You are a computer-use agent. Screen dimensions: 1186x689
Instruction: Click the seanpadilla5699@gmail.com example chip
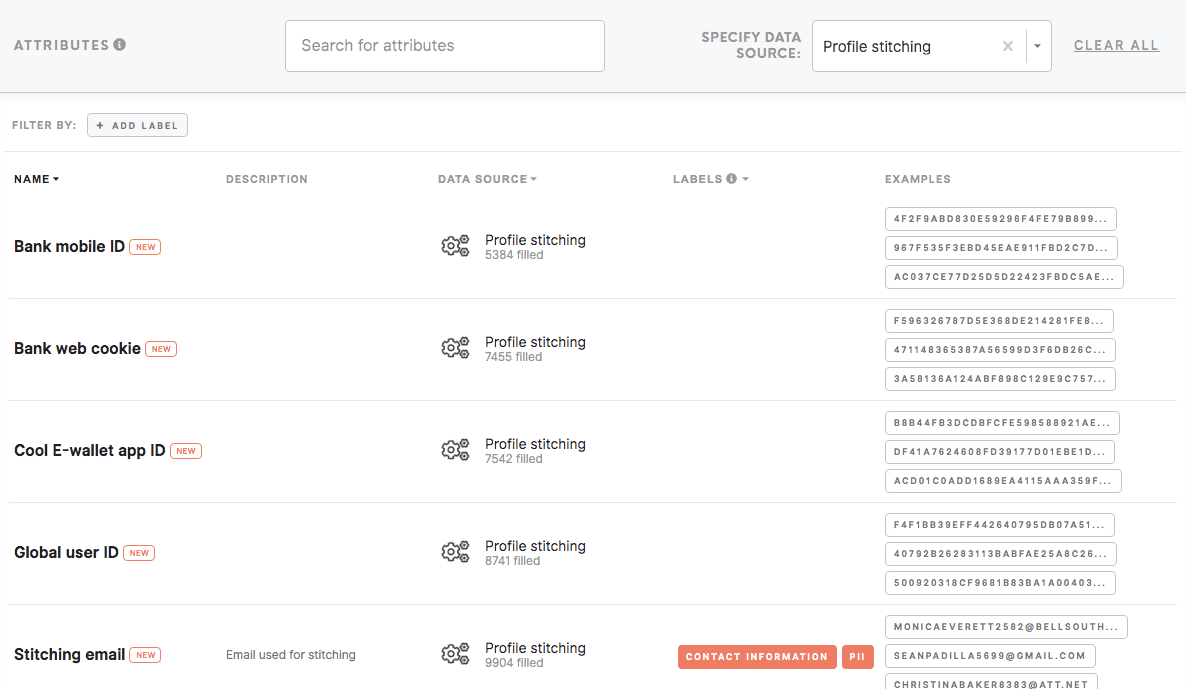tap(989, 656)
